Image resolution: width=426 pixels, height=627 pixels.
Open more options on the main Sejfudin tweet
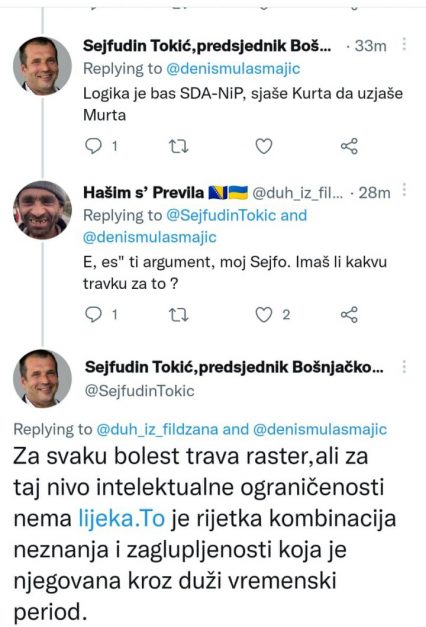tap(404, 367)
